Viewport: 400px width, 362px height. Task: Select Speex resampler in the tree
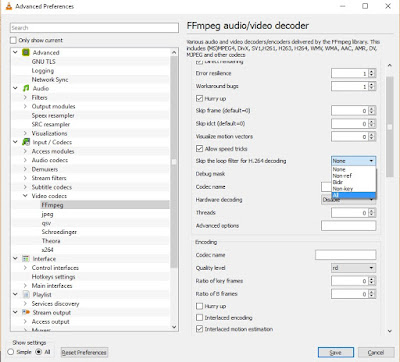click(53, 115)
